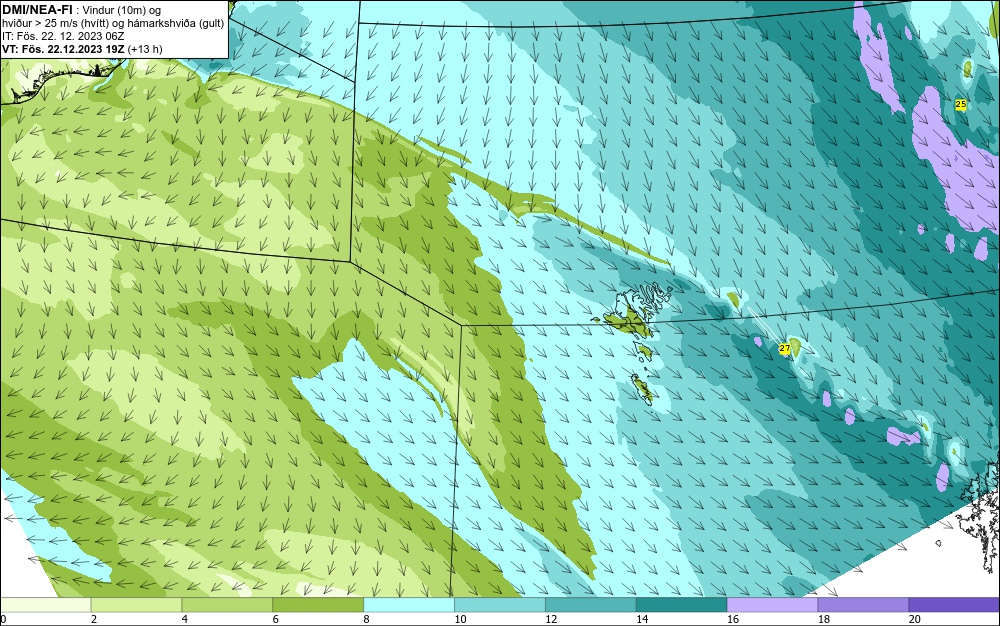Select the 18–20 m/s purple legend swatch
The height and width of the screenshot is (626, 1000).
point(863,605)
